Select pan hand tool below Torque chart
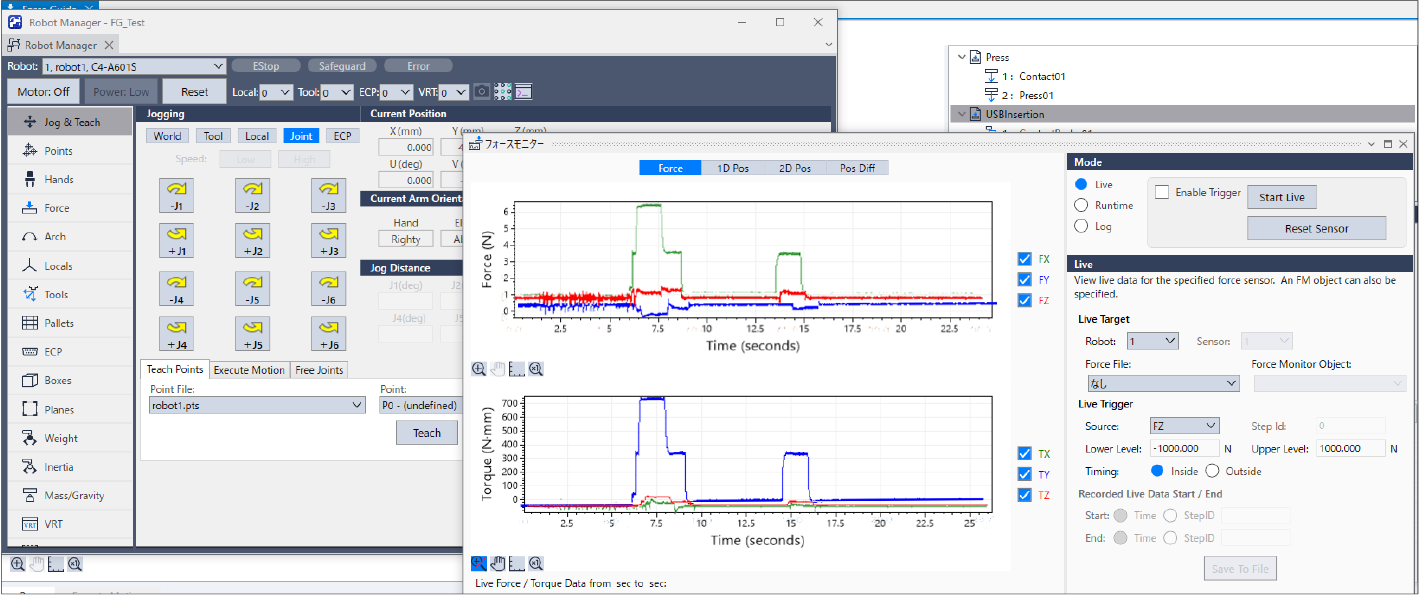Screen dimensions: 1419x595 (498, 564)
